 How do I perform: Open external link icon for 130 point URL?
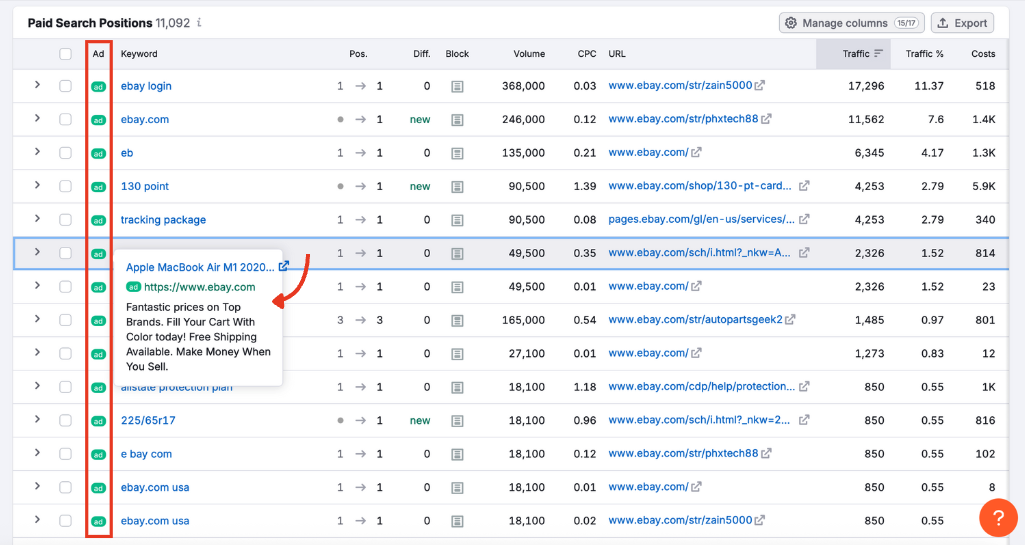tap(804, 186)
